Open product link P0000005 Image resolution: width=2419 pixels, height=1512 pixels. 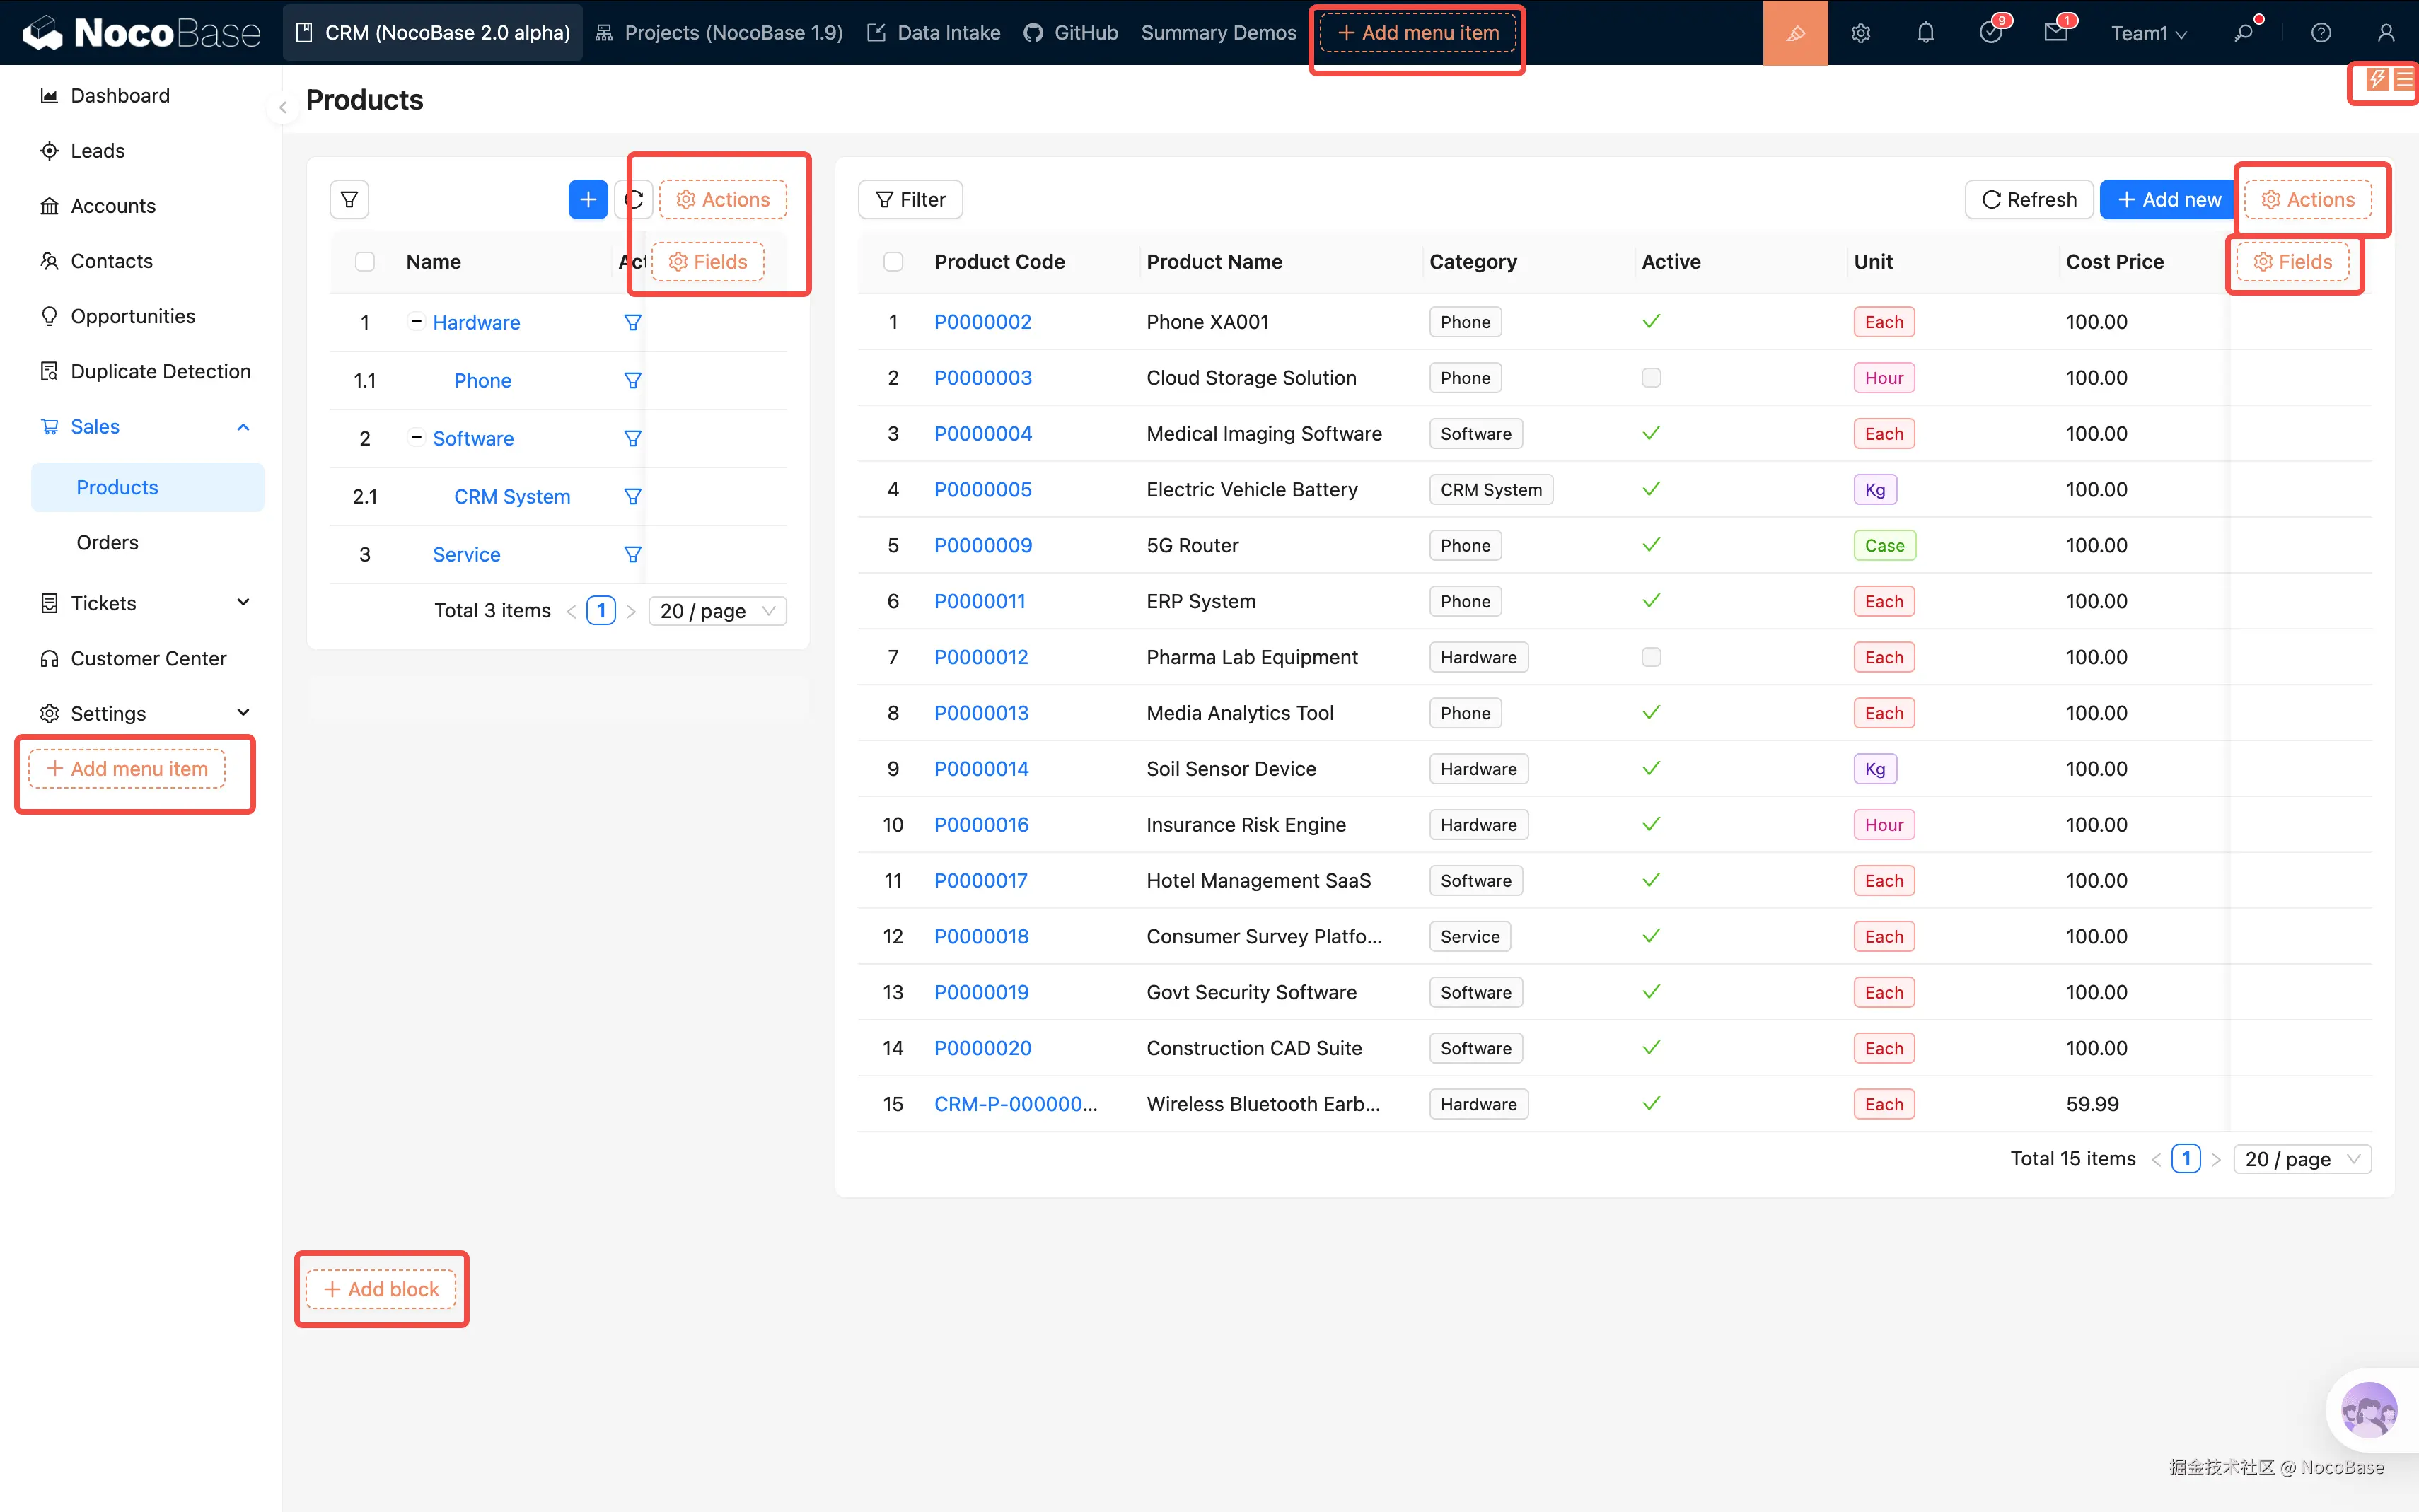point(982,489)
